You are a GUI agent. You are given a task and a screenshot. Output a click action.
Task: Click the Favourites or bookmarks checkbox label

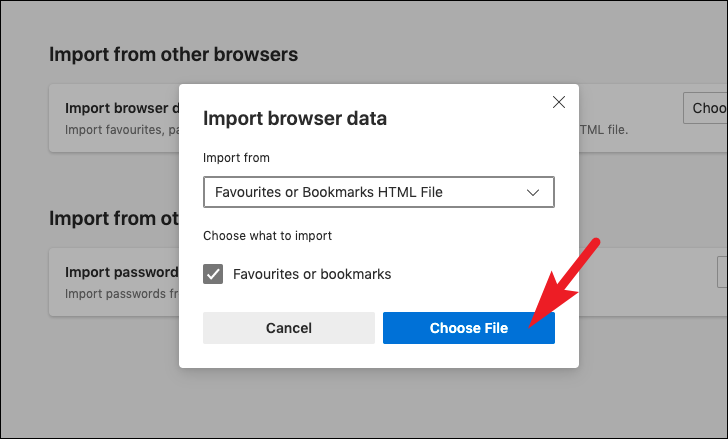point(312,274)
